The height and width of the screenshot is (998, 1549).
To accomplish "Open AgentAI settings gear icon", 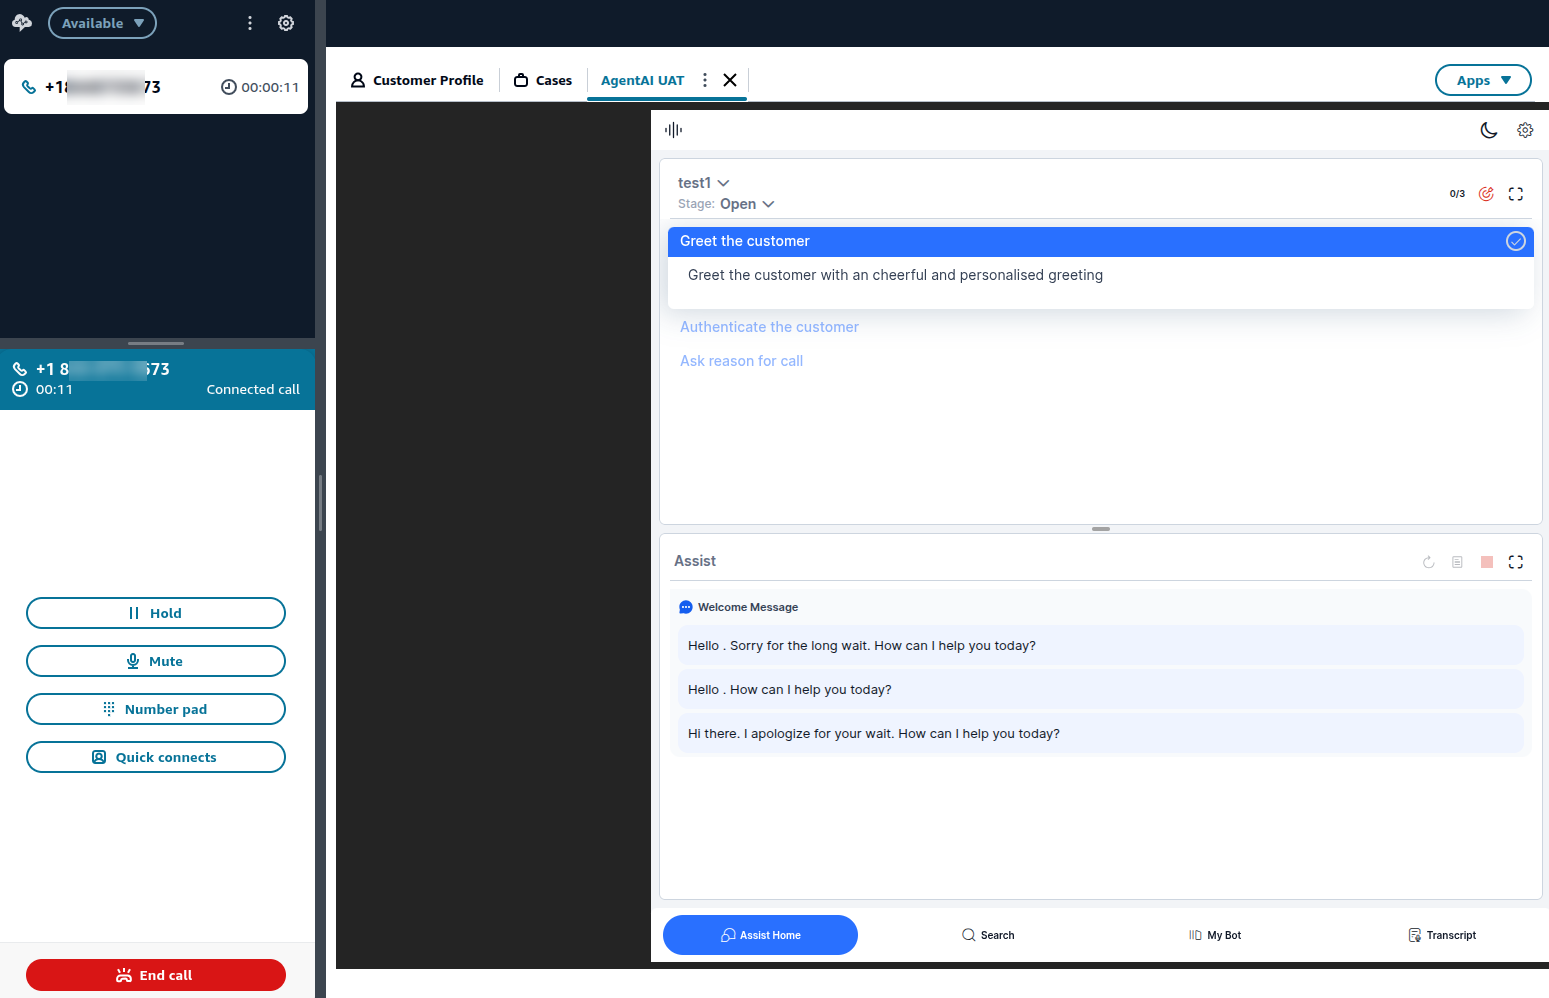I will pos(1525,130).
